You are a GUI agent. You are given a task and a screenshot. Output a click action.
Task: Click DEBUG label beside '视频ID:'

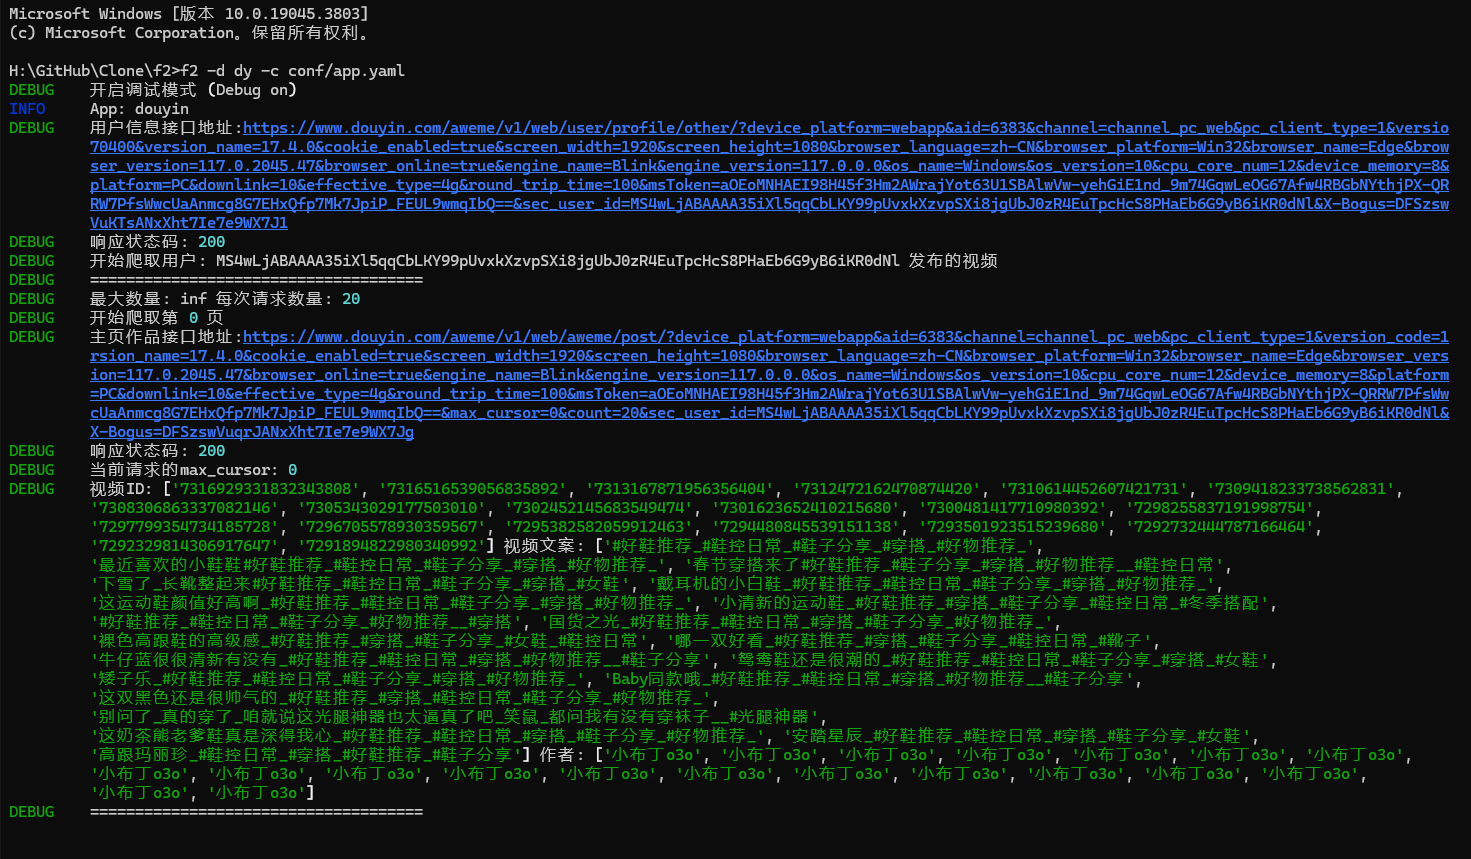[x=32, y=489]
